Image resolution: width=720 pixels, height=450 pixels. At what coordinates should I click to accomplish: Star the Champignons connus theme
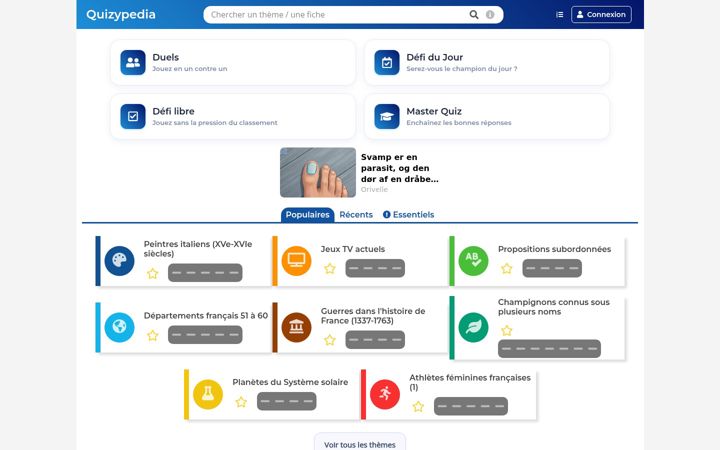(506, 331)
